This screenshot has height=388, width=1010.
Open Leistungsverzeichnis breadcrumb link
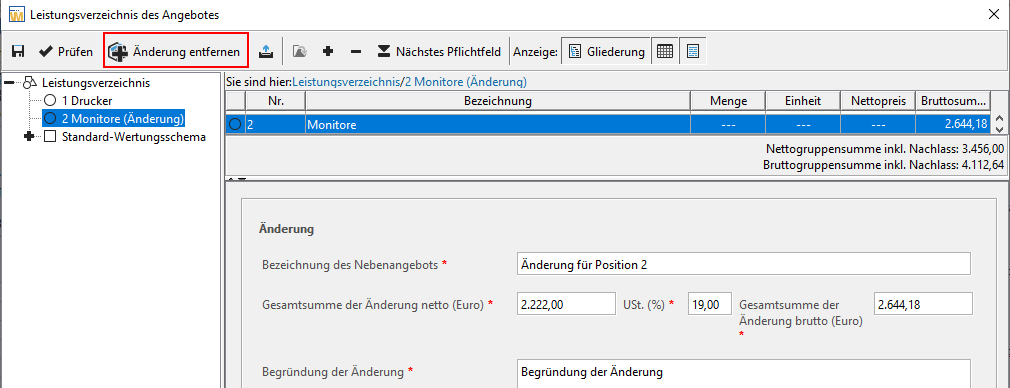click(x=347, y=82)
